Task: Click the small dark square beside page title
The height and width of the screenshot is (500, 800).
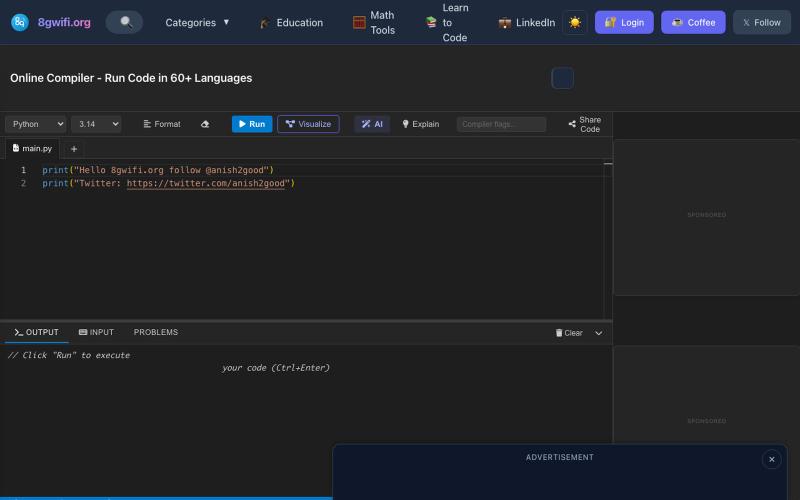Action: click(562, 78)
